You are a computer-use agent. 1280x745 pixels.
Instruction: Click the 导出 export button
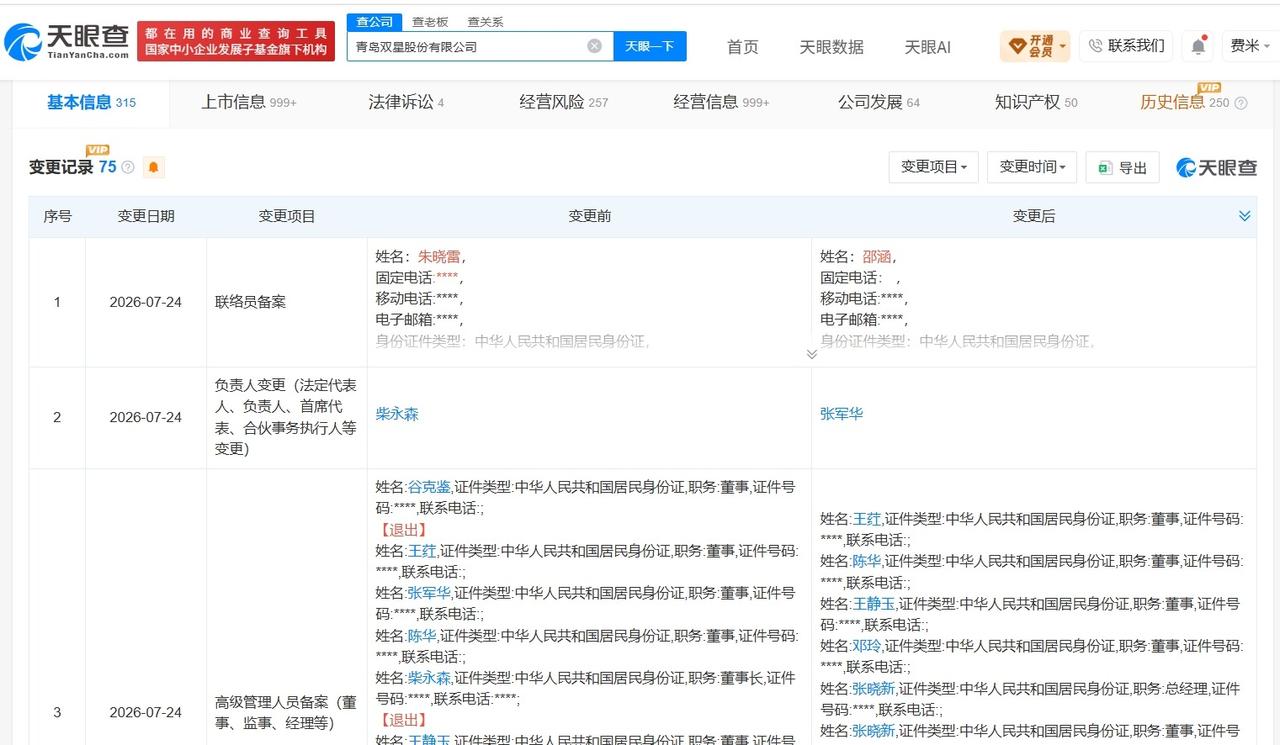pyautogui.click(x=1122, y=167)
